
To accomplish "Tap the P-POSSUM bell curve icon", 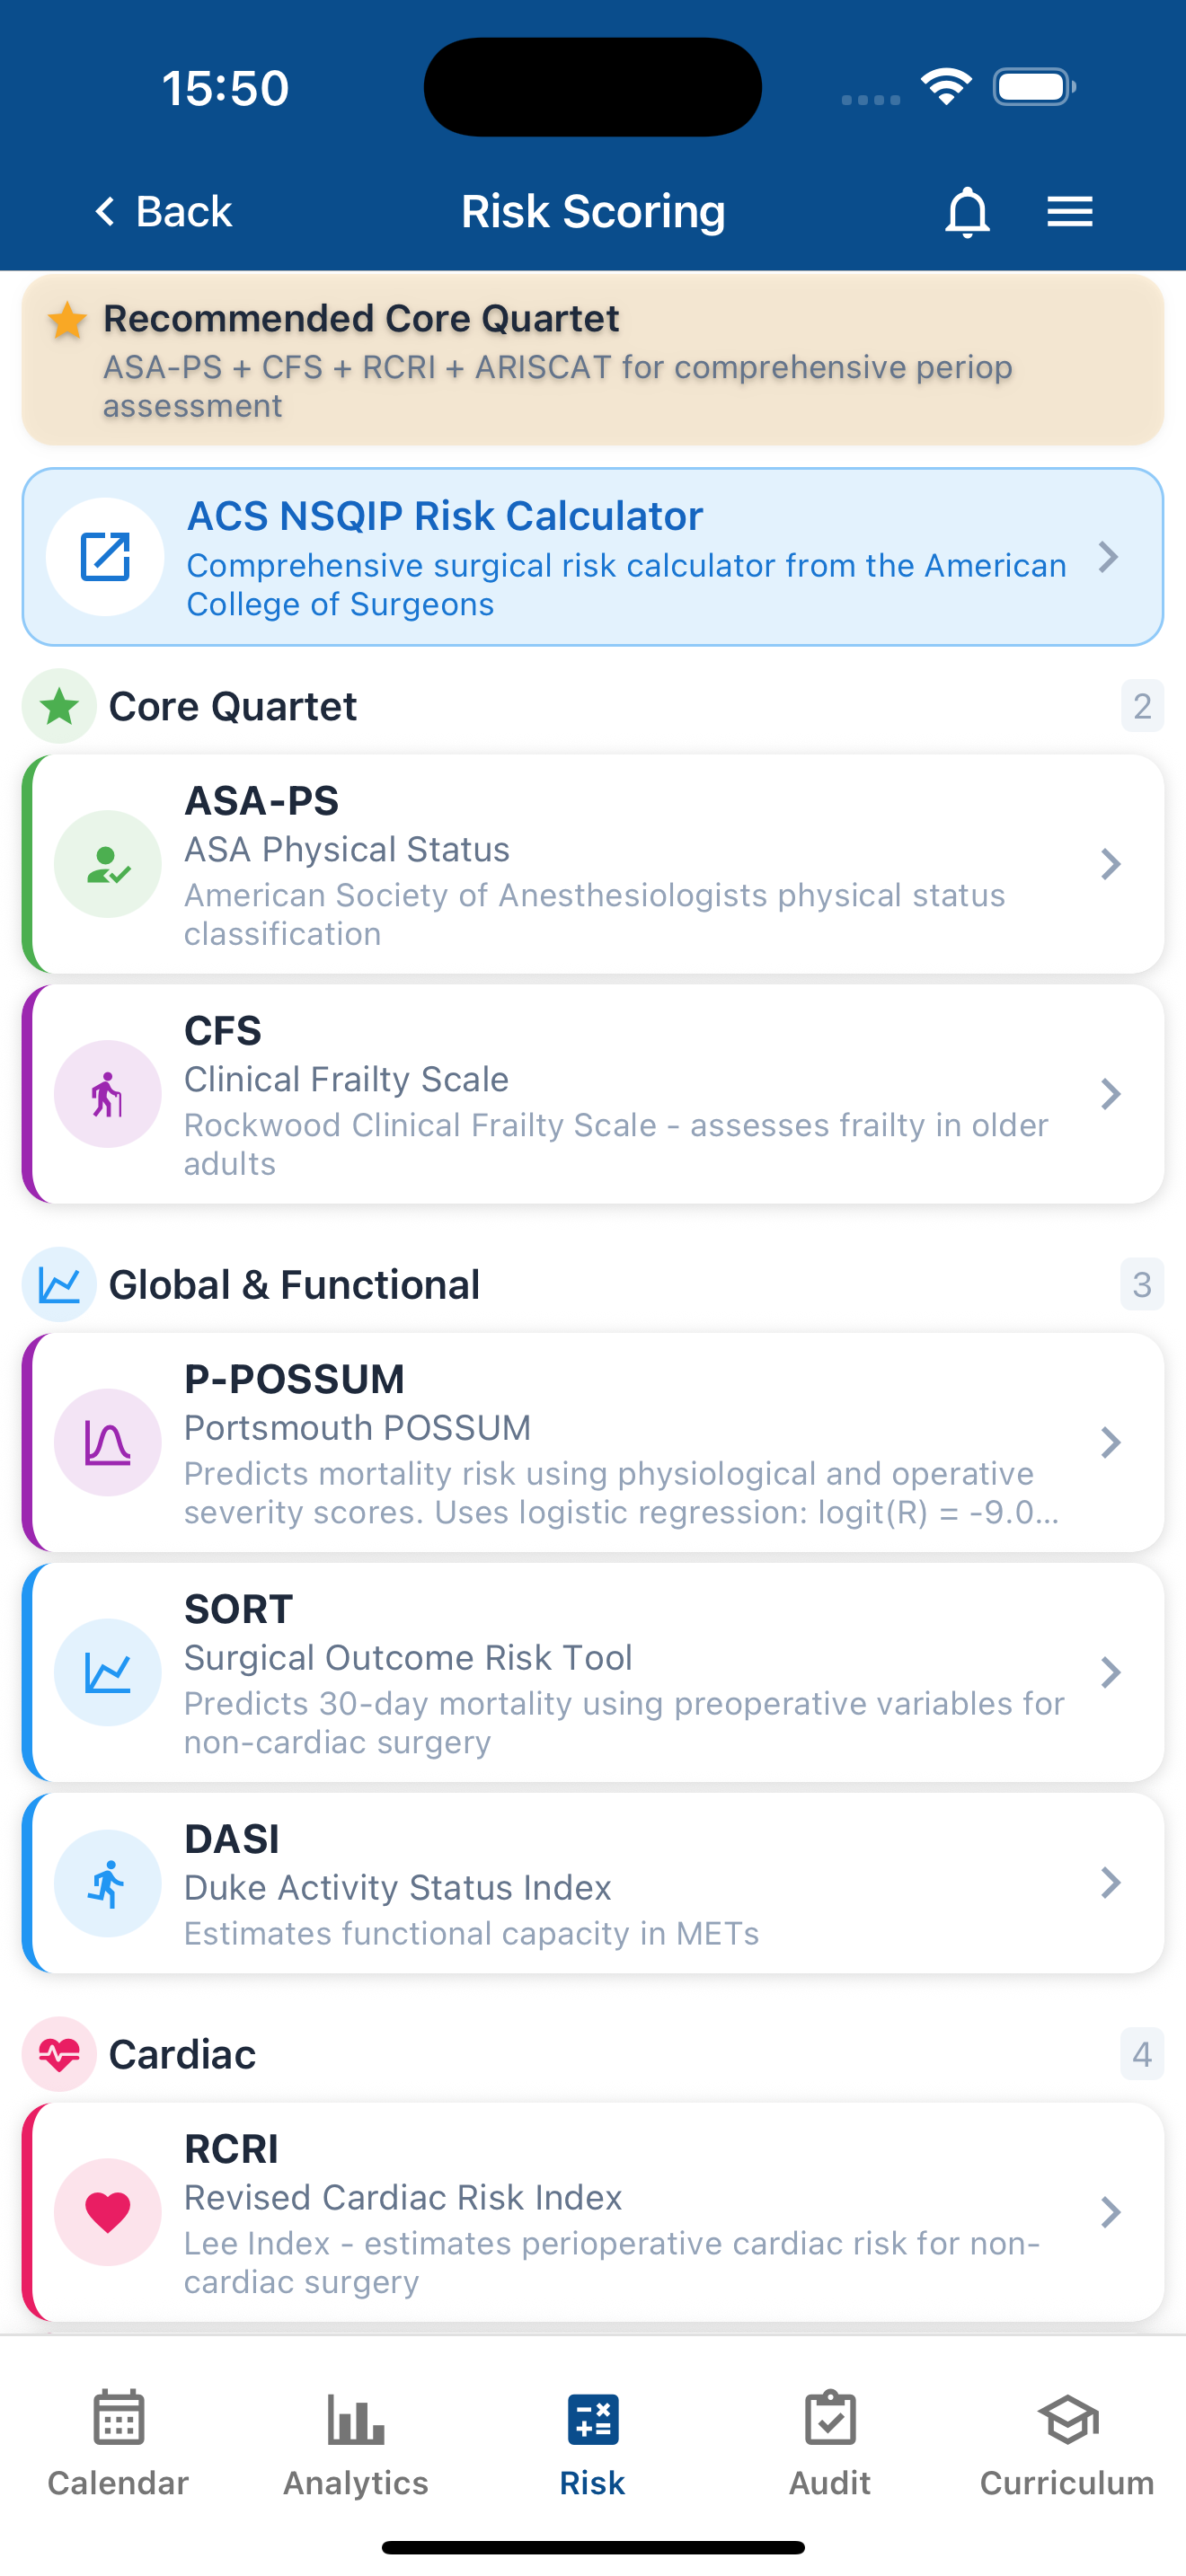I will coord(107,1442).
